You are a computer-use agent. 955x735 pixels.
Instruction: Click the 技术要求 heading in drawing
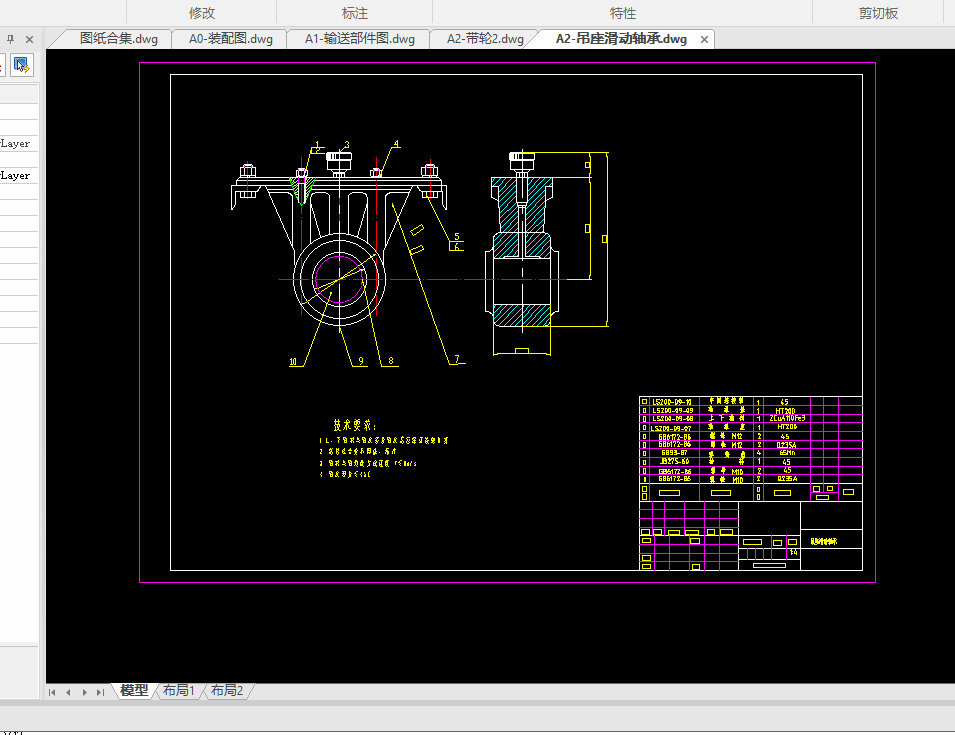[355, 425]
